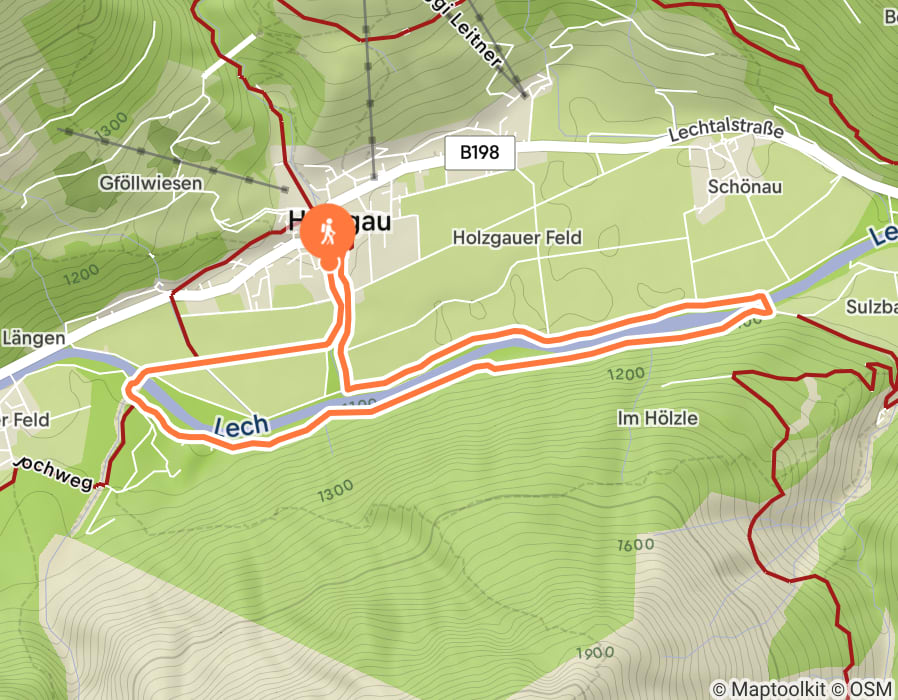Click the Längen place label
The image size is (898, 700).
(33, 338)
